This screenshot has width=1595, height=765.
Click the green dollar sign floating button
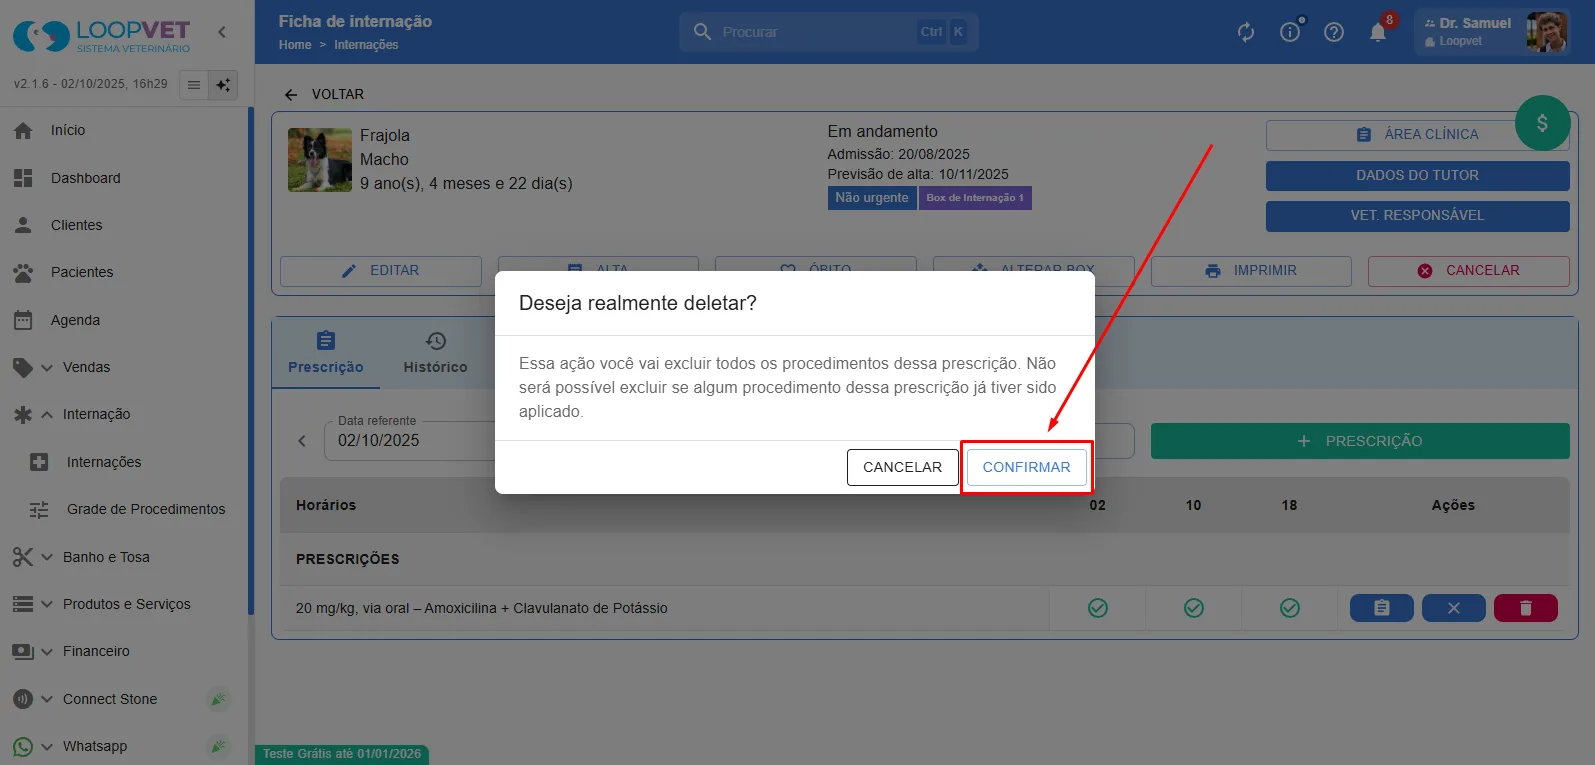(x=1542, y=123)
